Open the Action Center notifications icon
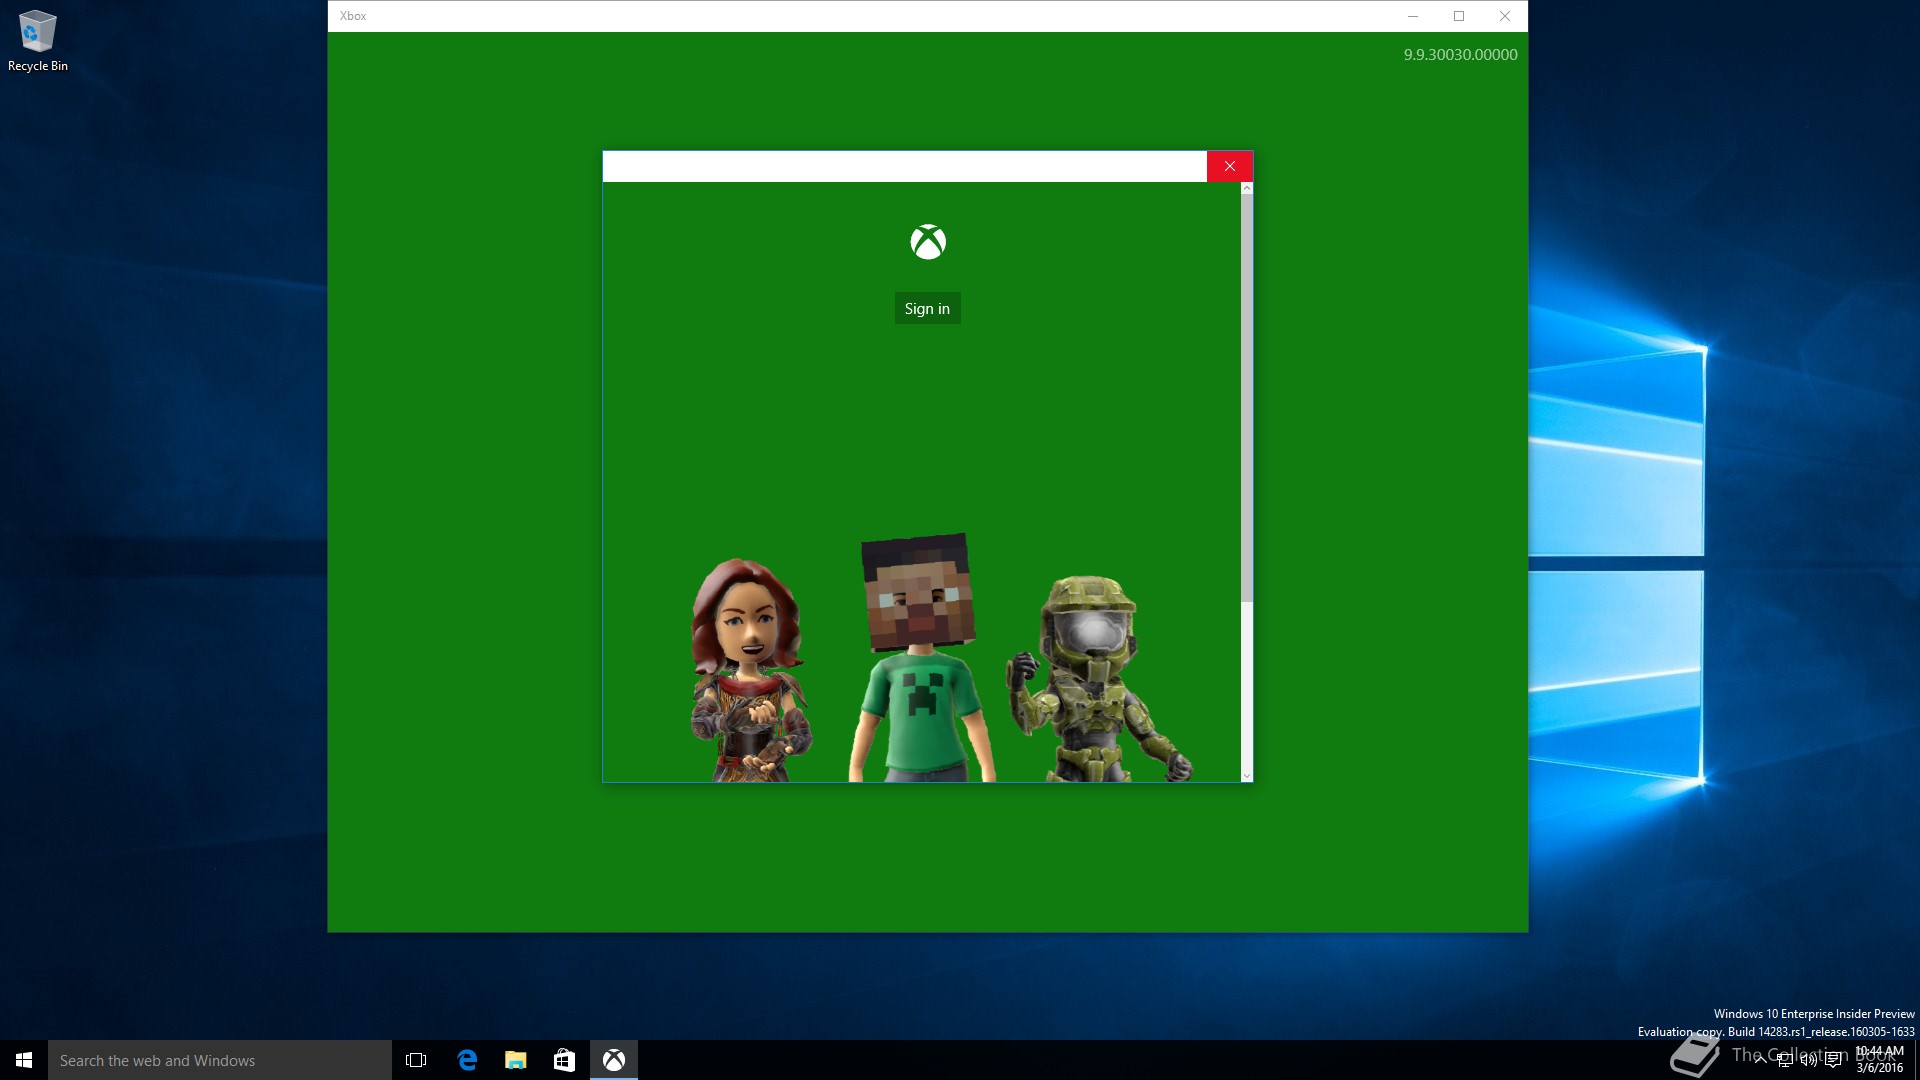The height and width of the screenshot is (1080, 1920). pos(1833,1060)
